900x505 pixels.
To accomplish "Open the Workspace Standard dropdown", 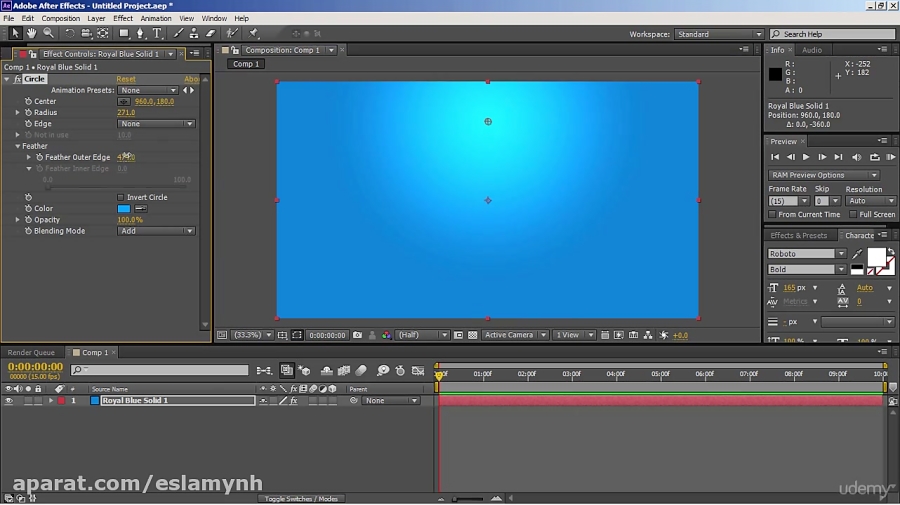I will [719, 34].
